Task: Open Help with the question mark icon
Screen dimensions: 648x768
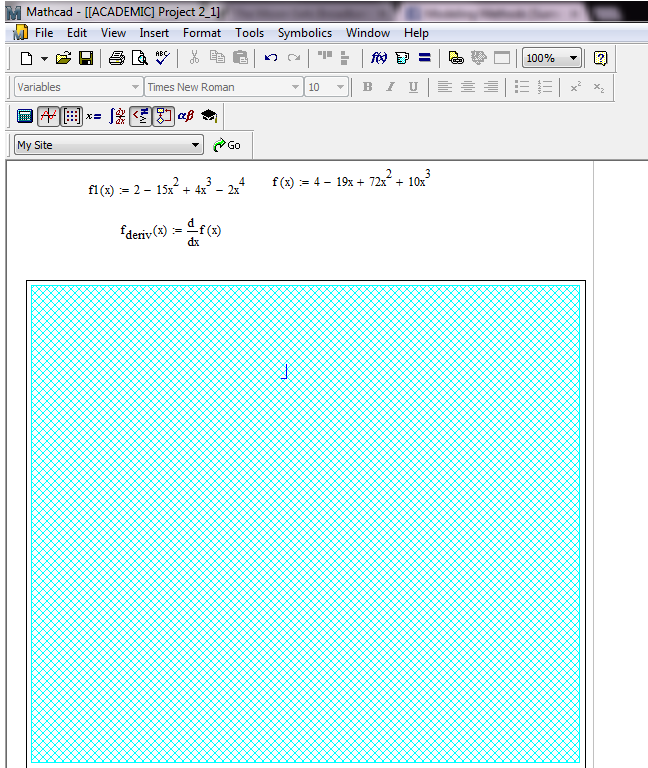Action: coord(600,58)
